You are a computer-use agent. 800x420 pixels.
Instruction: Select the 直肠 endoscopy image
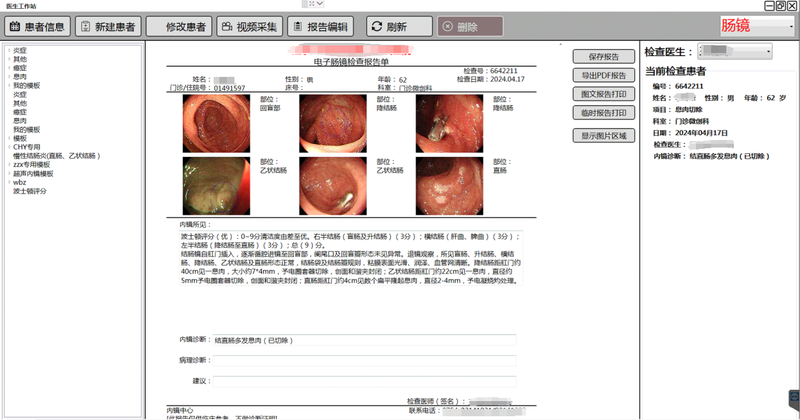tap(449, 186)
